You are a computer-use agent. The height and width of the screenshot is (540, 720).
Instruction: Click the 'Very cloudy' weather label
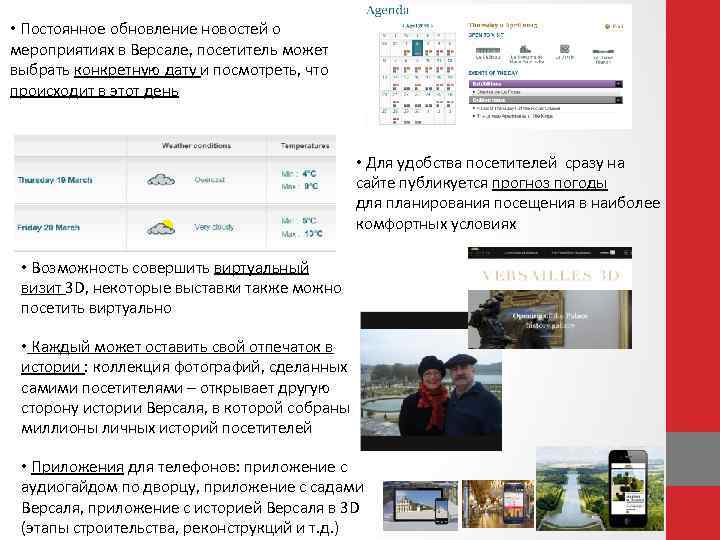[x=214, y=227]
